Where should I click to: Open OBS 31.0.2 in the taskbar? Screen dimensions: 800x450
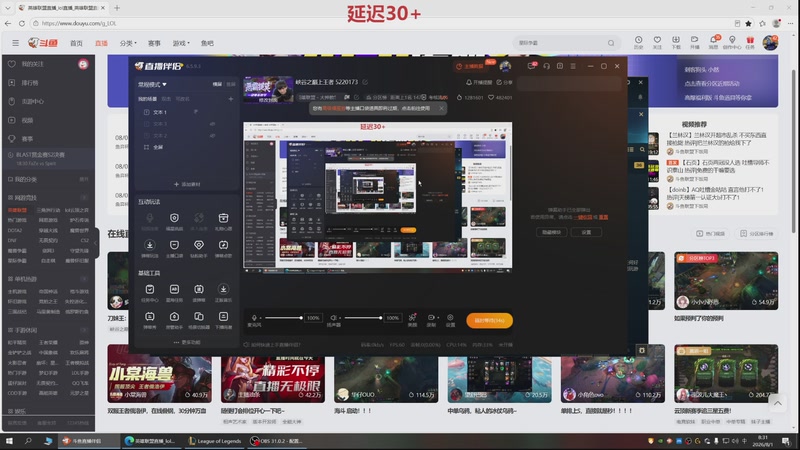pos(278,441)
